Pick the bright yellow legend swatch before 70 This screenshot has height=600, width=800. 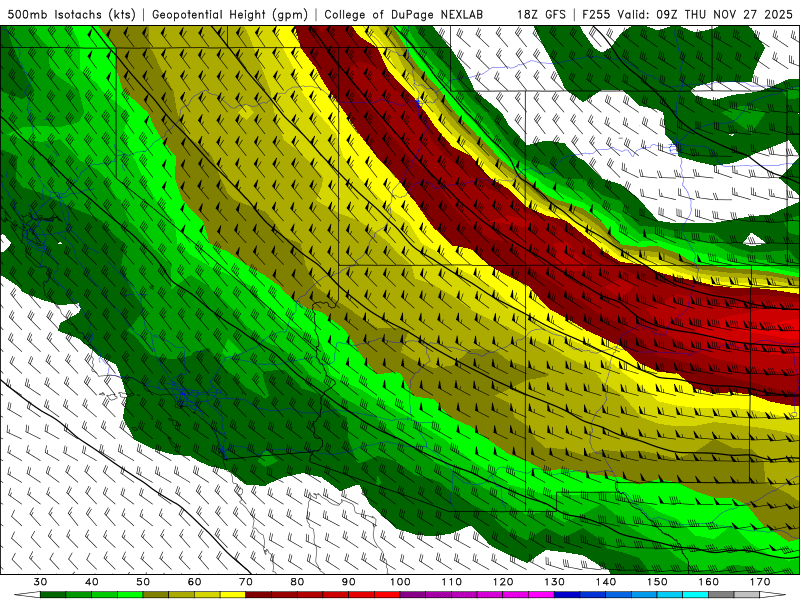coord(233,596)
